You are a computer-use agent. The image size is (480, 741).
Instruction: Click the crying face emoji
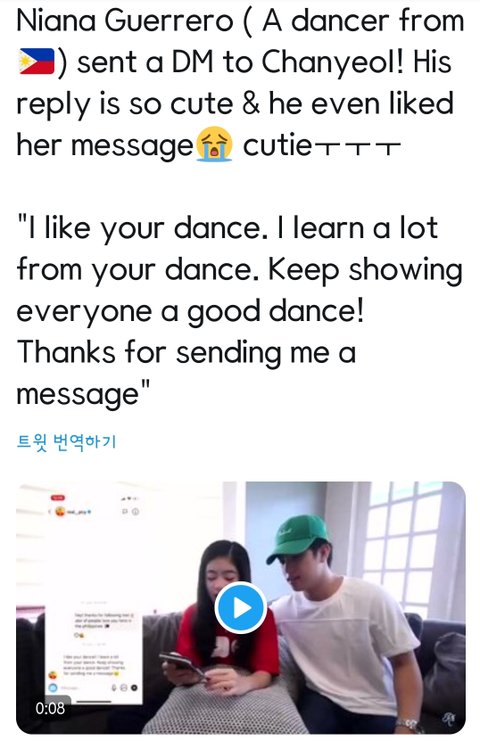(x=215, y=144)
